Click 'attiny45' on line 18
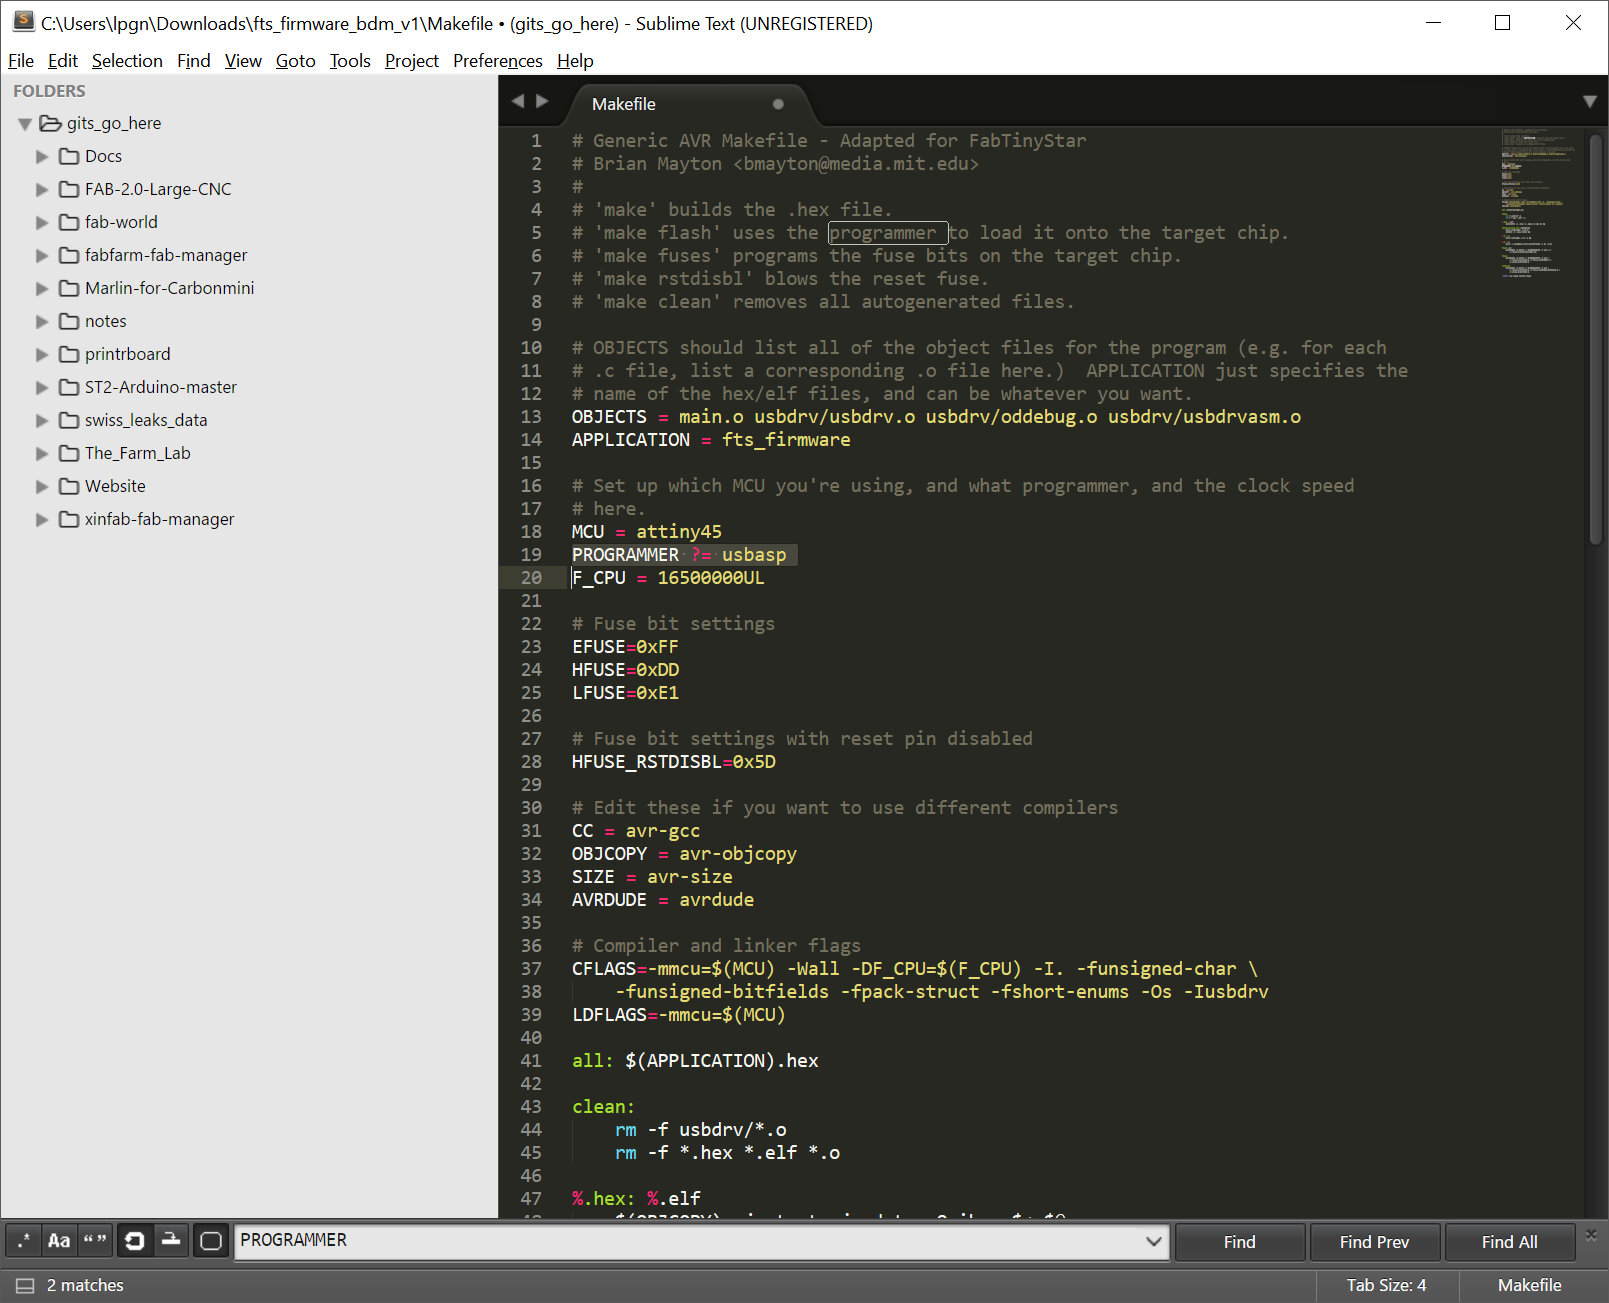This screenshot has height=1303, width=1609. [679, 532]
